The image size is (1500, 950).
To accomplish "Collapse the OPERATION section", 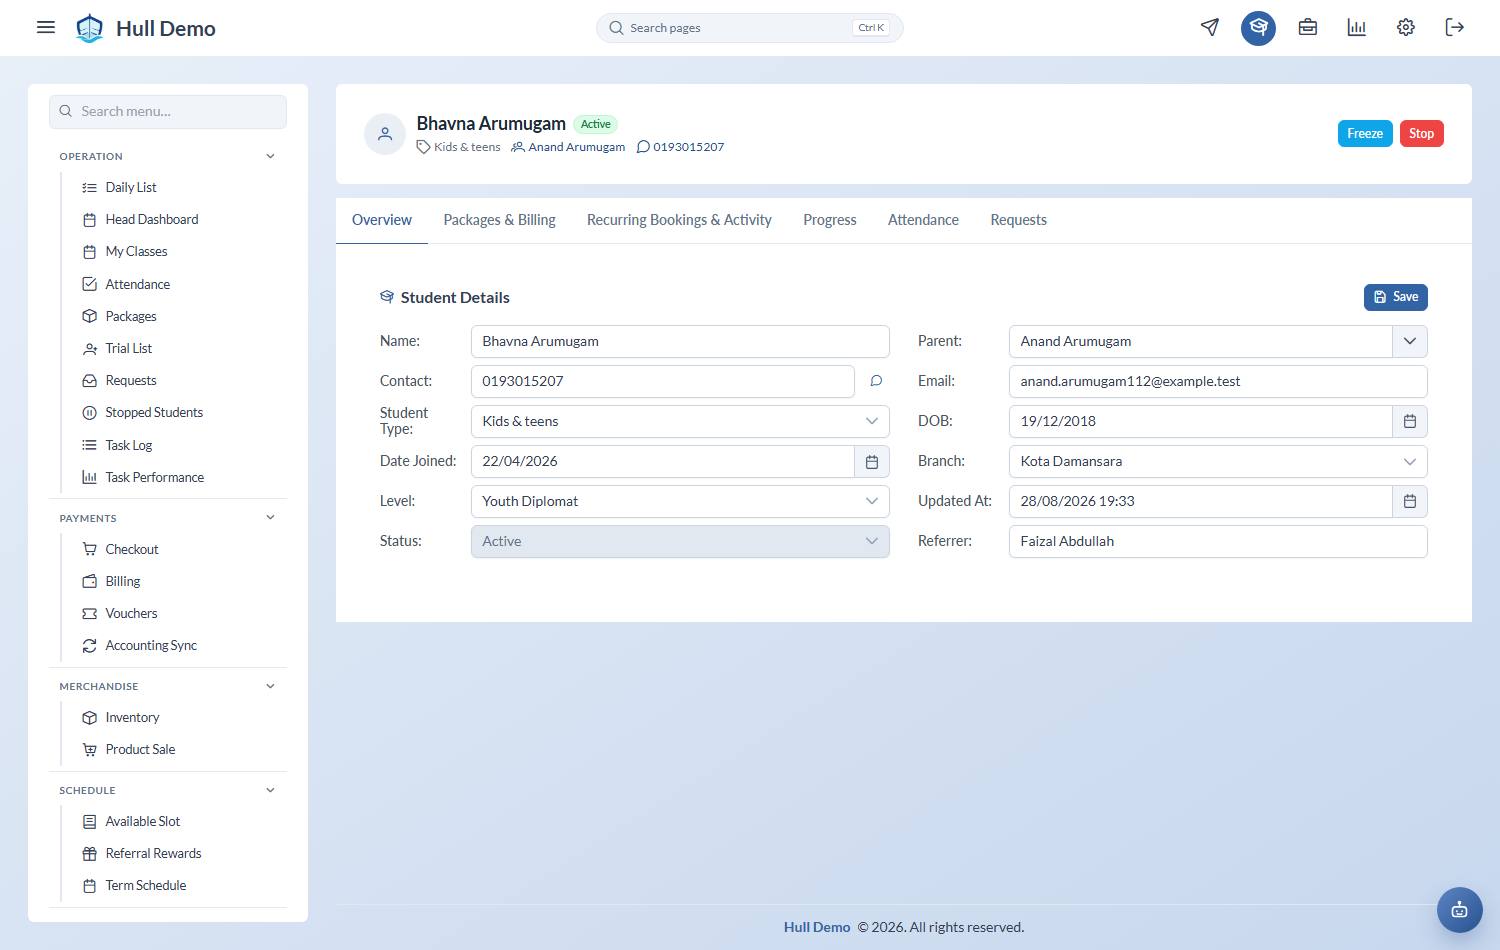I will click(x=270, y=156).
